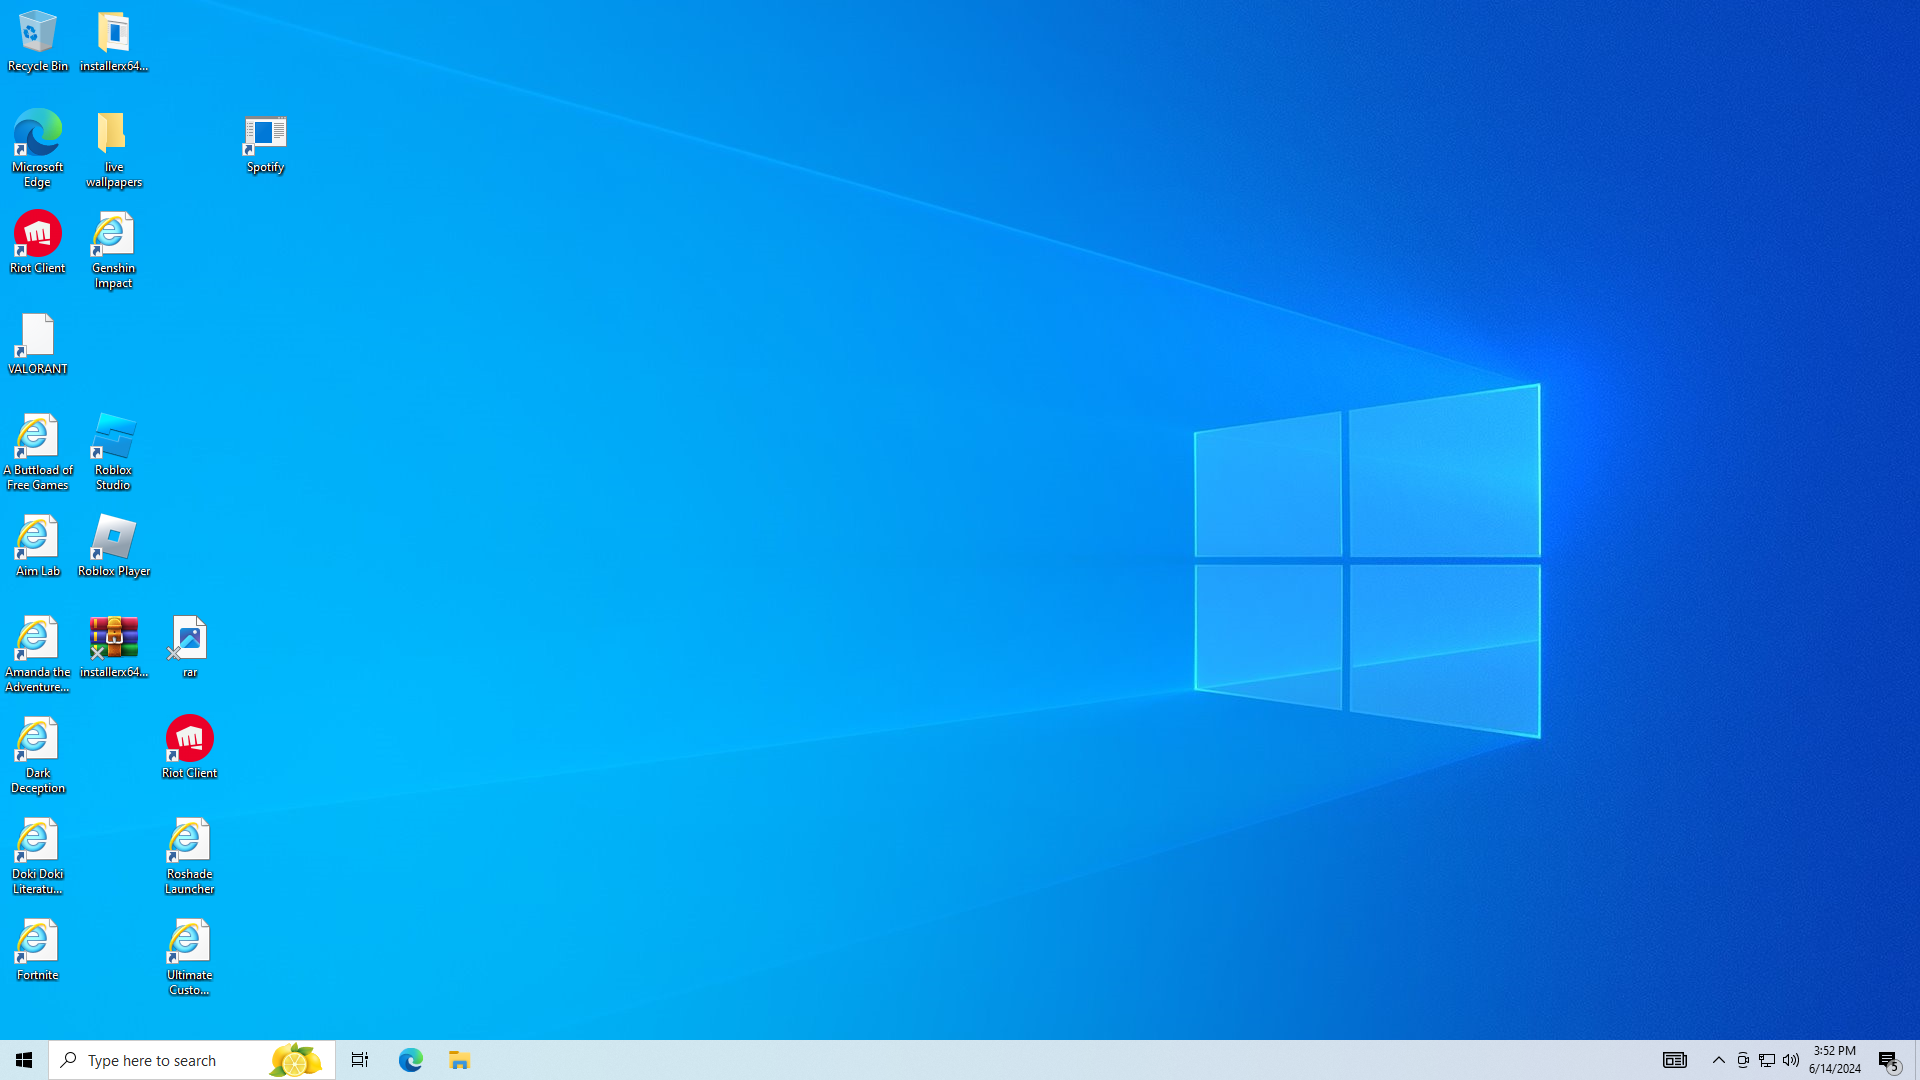
Task: Launch Microsoft Edge from the taskbar
Action: (410, 1059)
